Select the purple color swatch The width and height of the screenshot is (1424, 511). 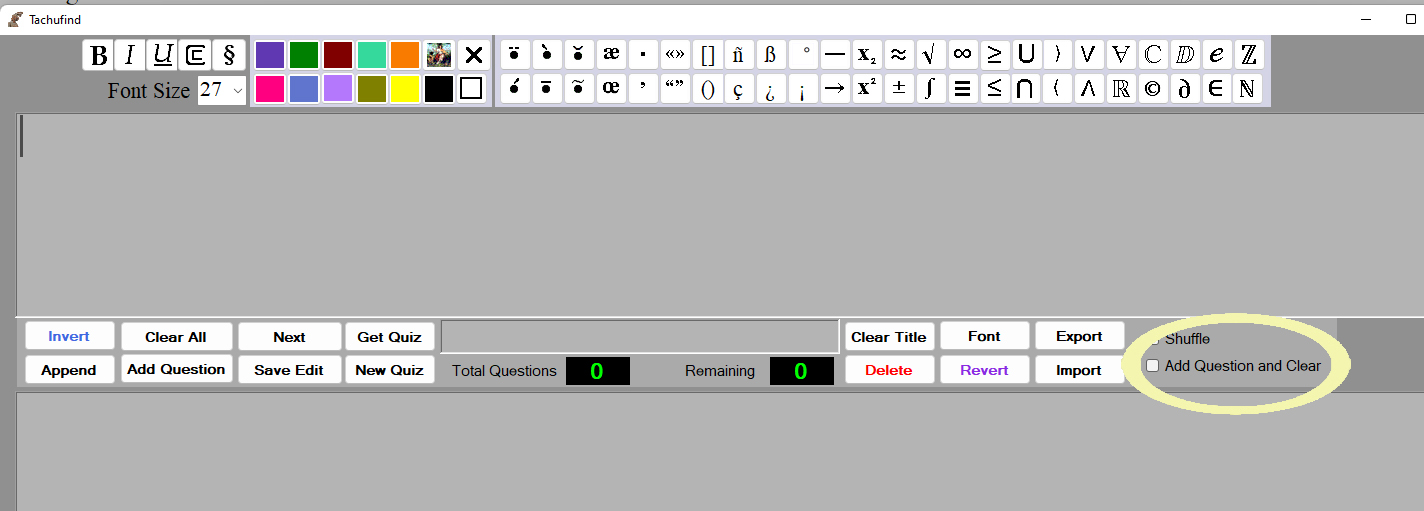click(x=270, y=55)
